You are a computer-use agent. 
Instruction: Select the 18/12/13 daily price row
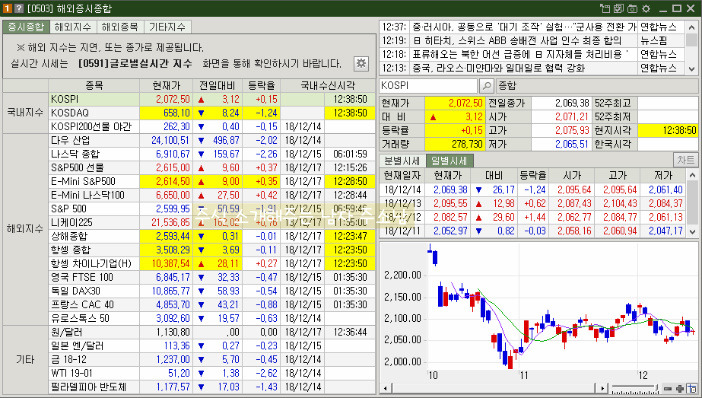(x=533, y=203)
